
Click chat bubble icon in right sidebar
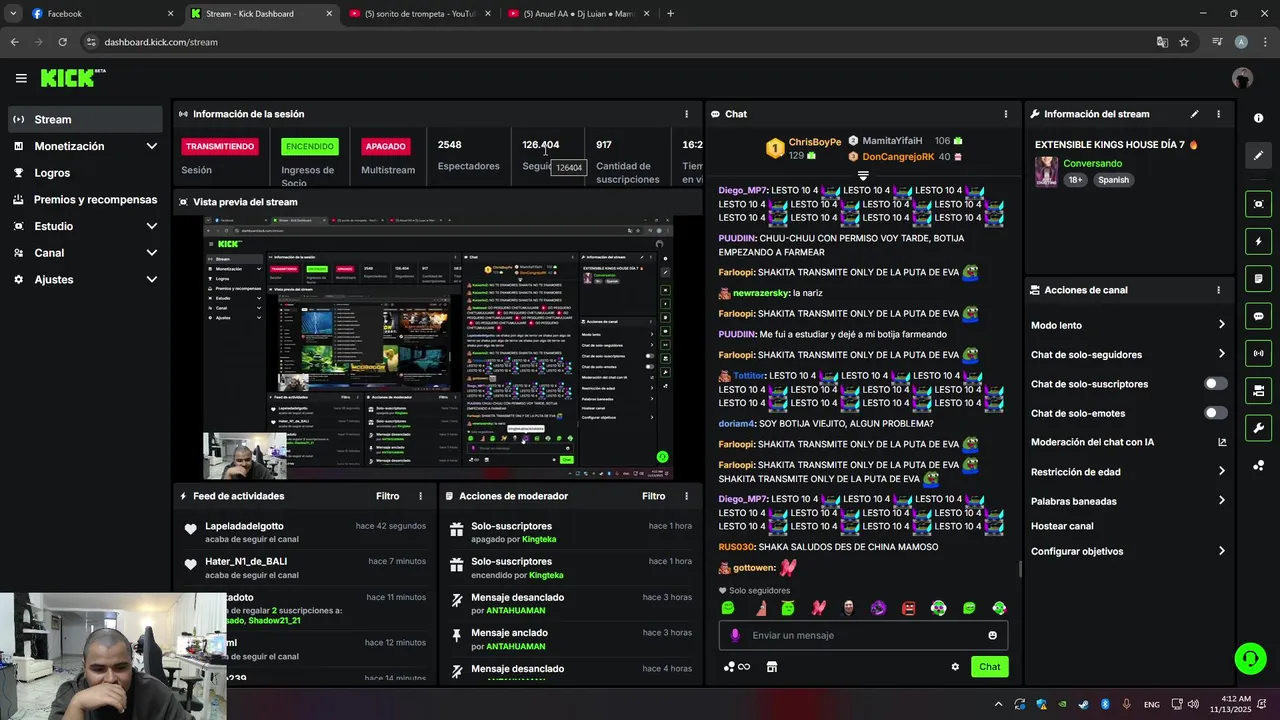1258,316
